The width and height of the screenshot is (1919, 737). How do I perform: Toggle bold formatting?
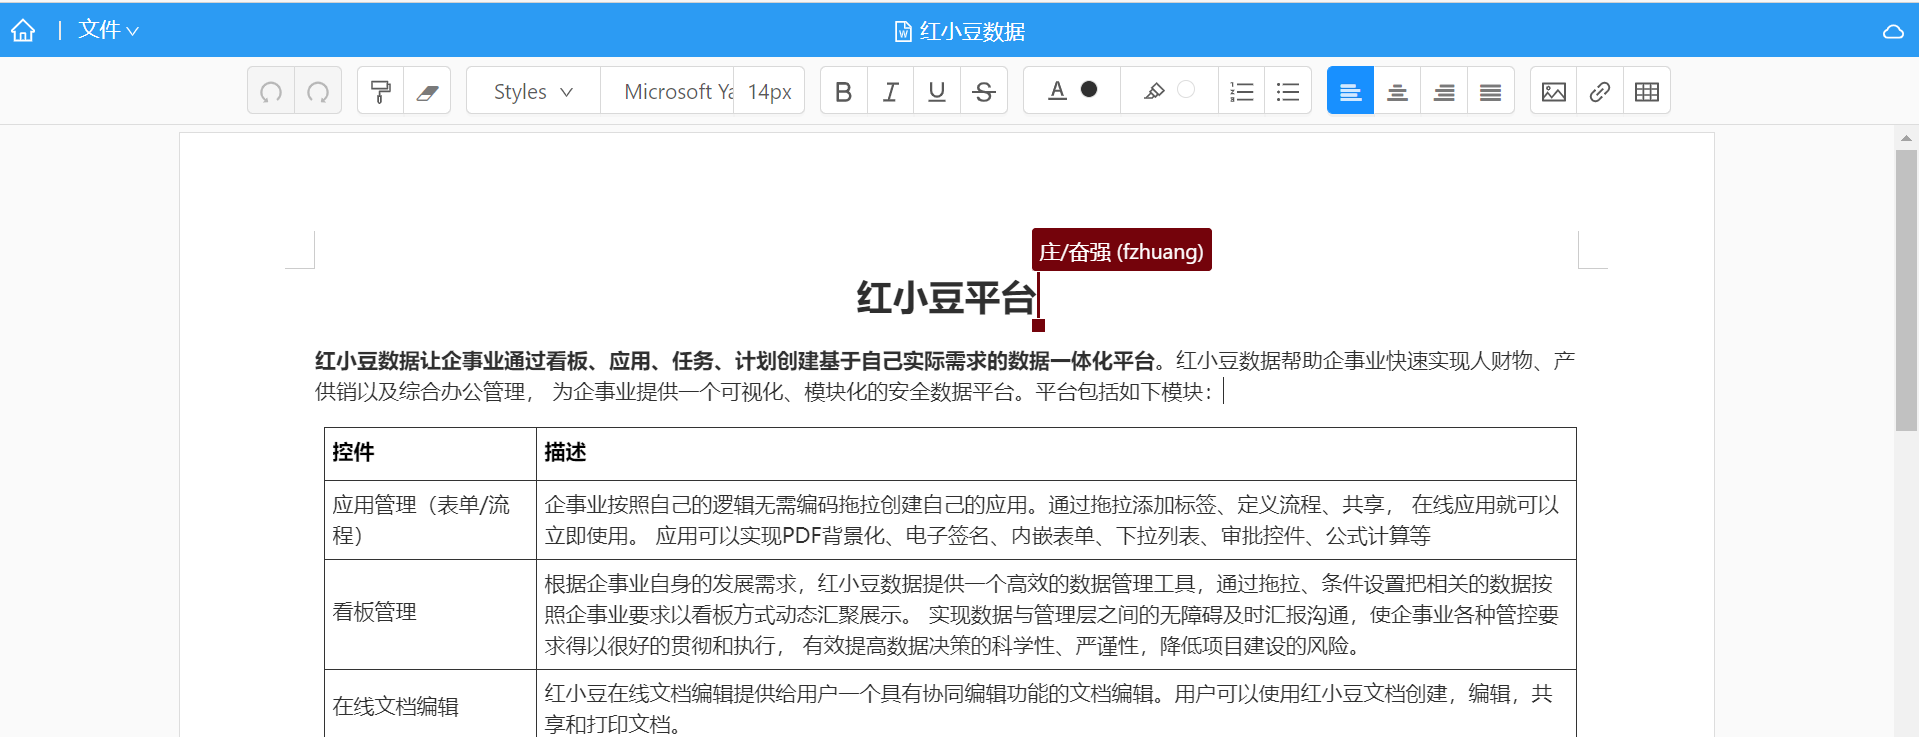843,92
